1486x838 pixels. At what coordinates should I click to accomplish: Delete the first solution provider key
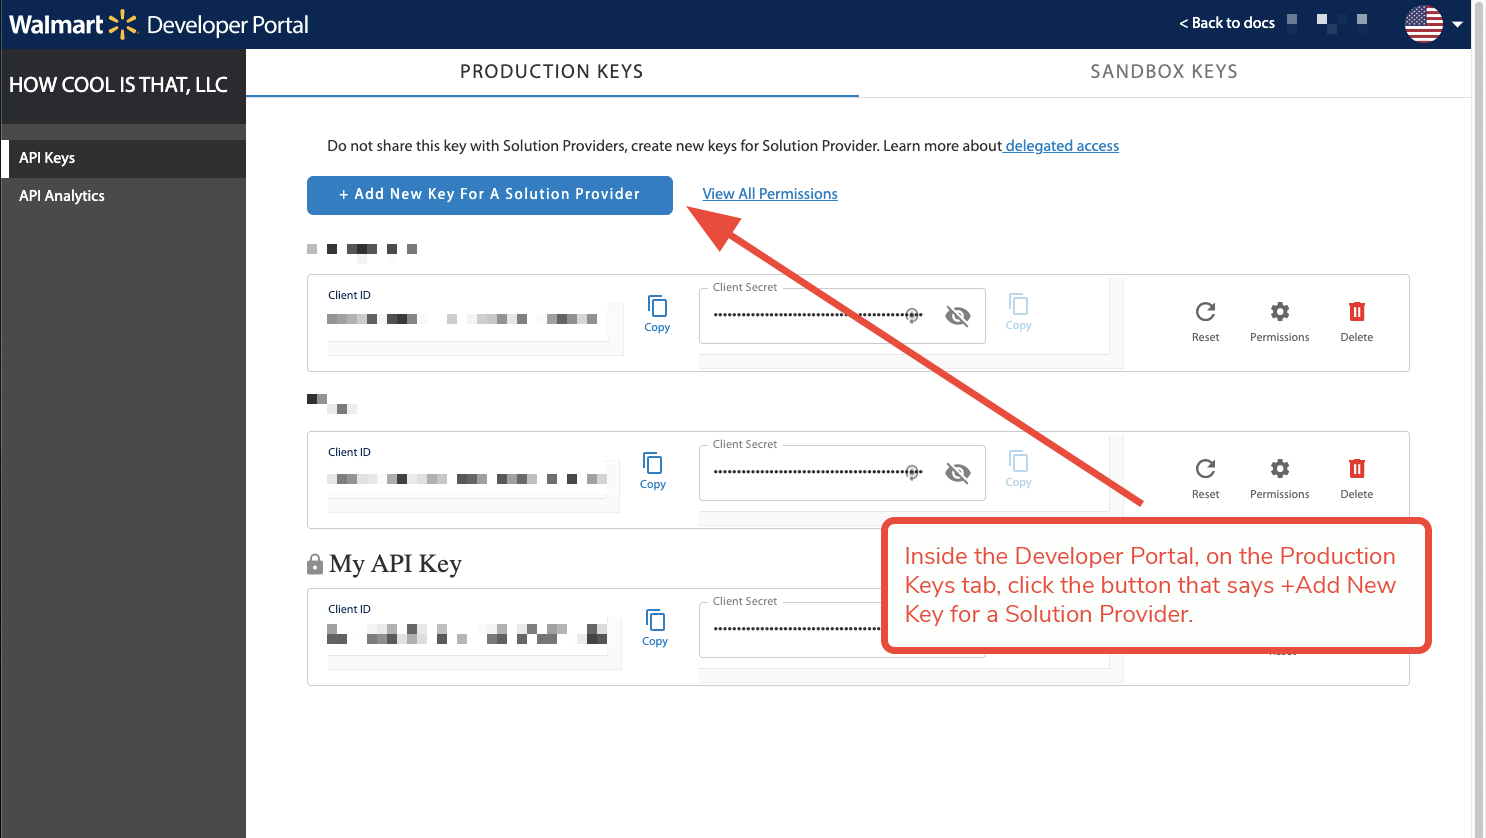coord(1356,321)
